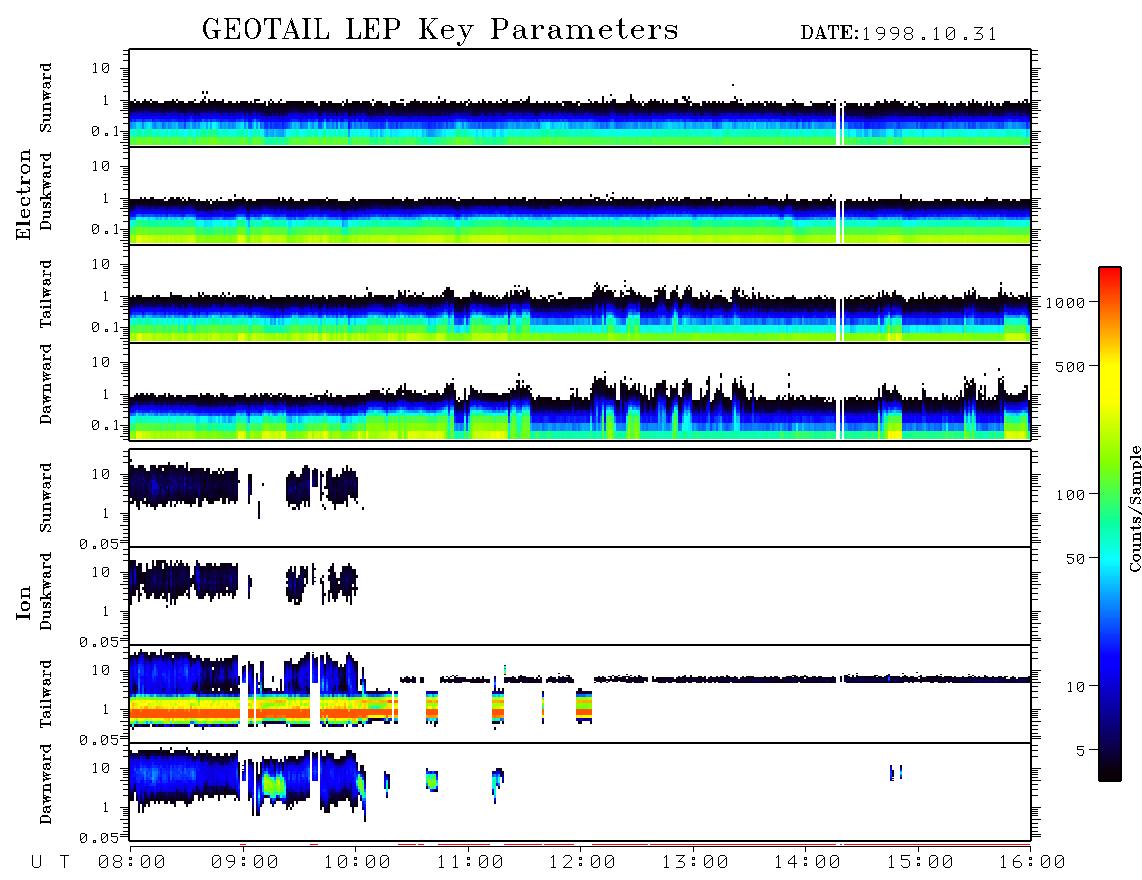The height and width of the screenshot is (880, 1142).
Task: Click the 14:00 time tick label
Action: (x=807, y=862)
